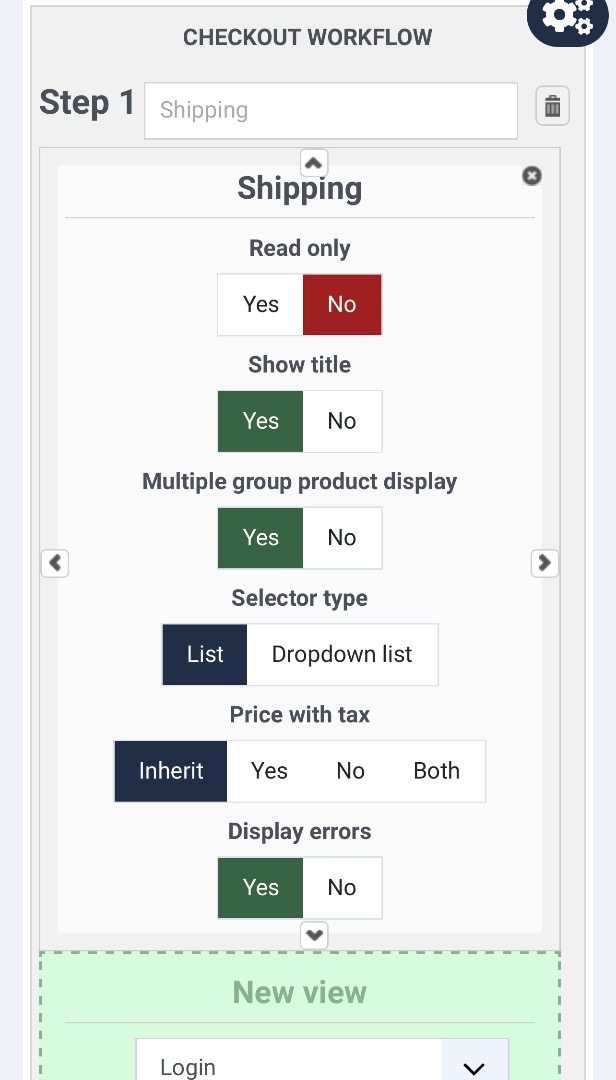Delete Step 1 with trash icon

point(553,106)
